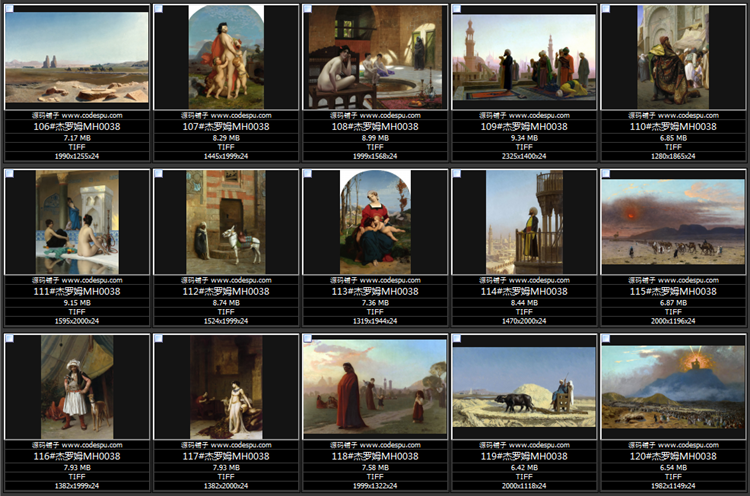Select the 107#杰罗姆MH0038 painting thumbnail
The width and height of the screenshot is (750, 496).
[x=226, y=57]
